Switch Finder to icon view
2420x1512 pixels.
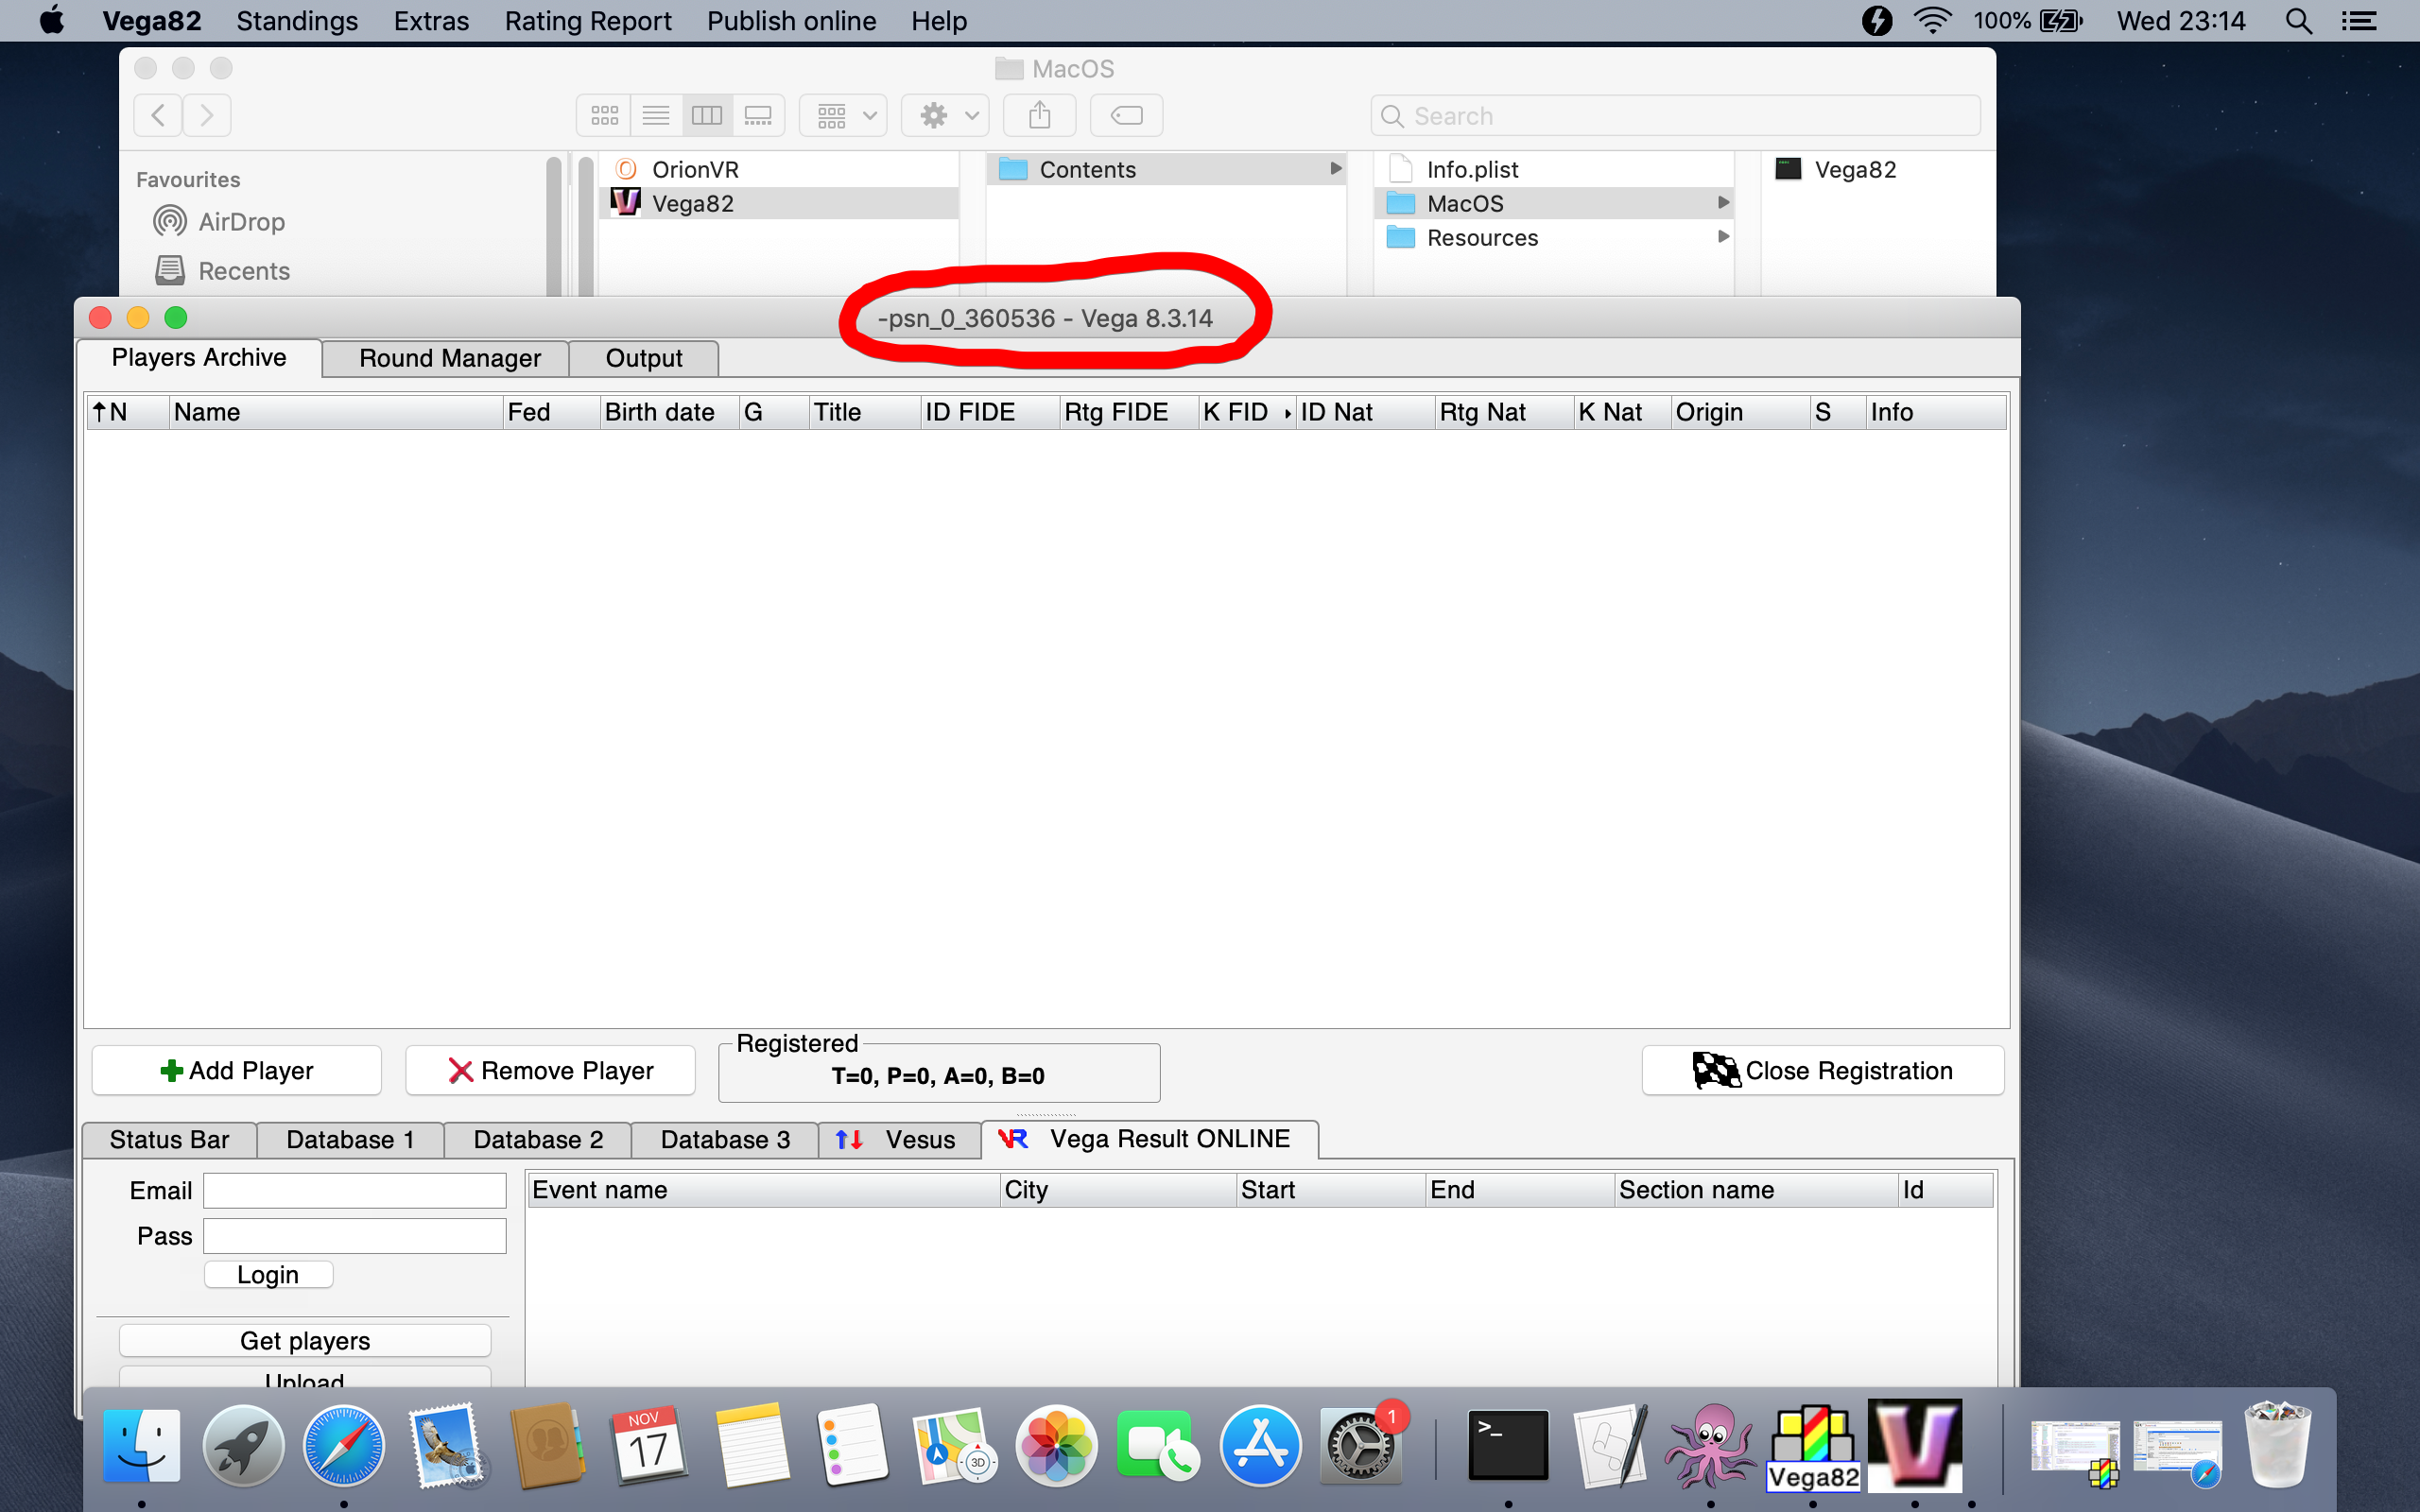click(604, 115)
